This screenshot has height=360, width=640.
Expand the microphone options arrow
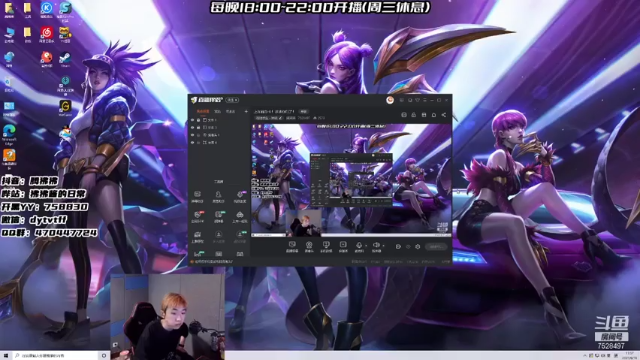pos(366,246)
